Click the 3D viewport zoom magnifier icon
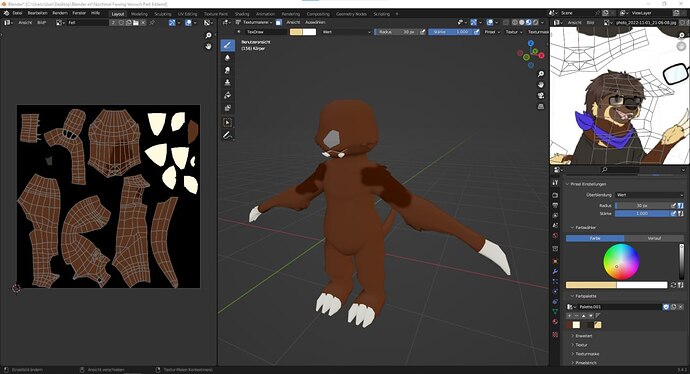The width and height of the screenshot is (690, 374). pos(541,73)
